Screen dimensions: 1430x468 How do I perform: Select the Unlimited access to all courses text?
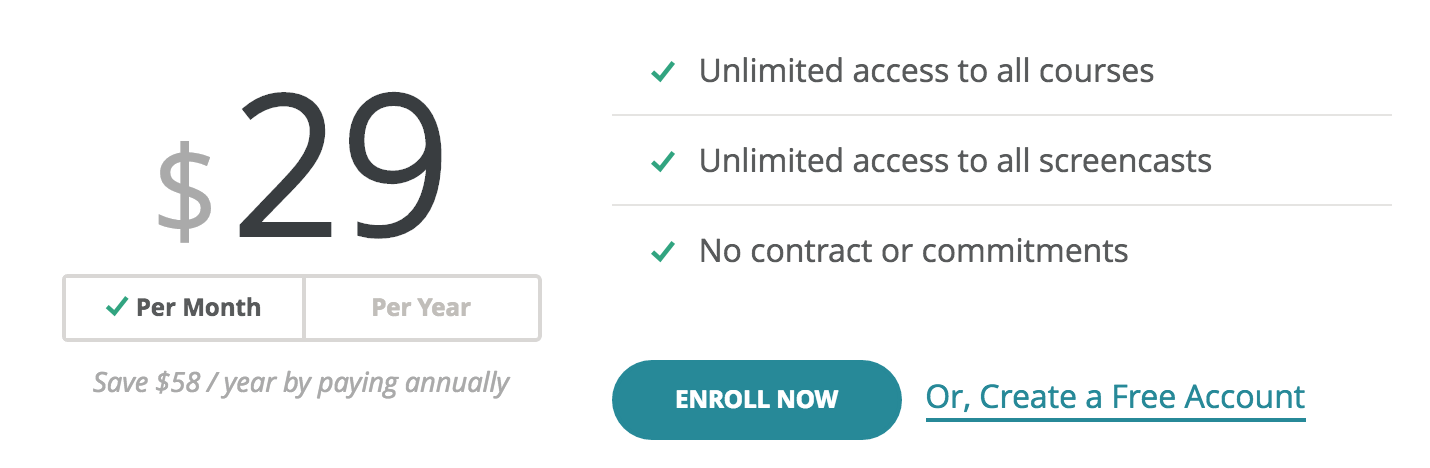click(x=926, y=71)
